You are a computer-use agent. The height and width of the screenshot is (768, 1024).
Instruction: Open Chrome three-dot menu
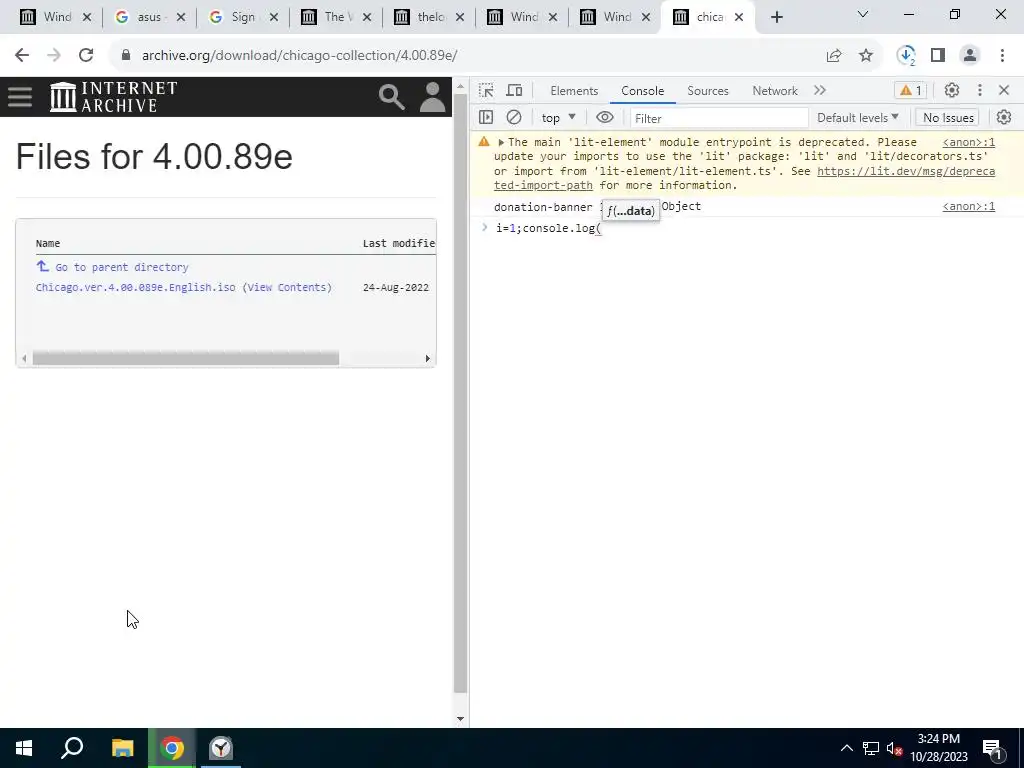click(1002, 56)
